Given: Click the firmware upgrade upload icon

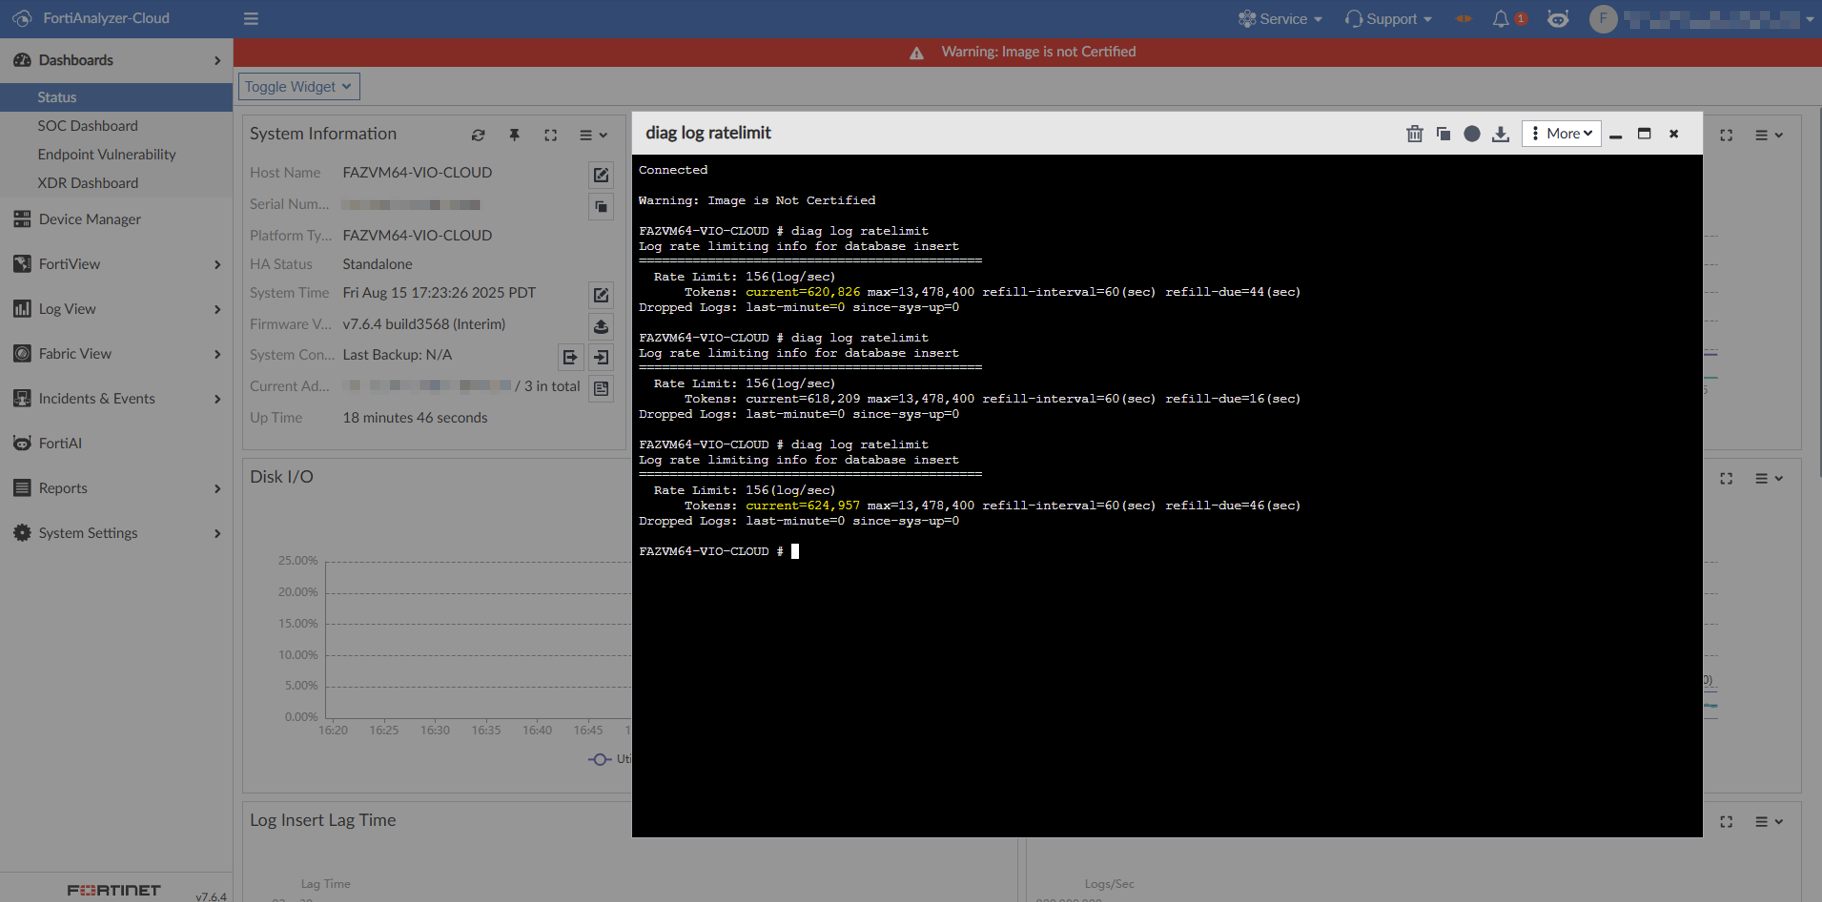Looking at the screenshot, I should coord(601,326).
